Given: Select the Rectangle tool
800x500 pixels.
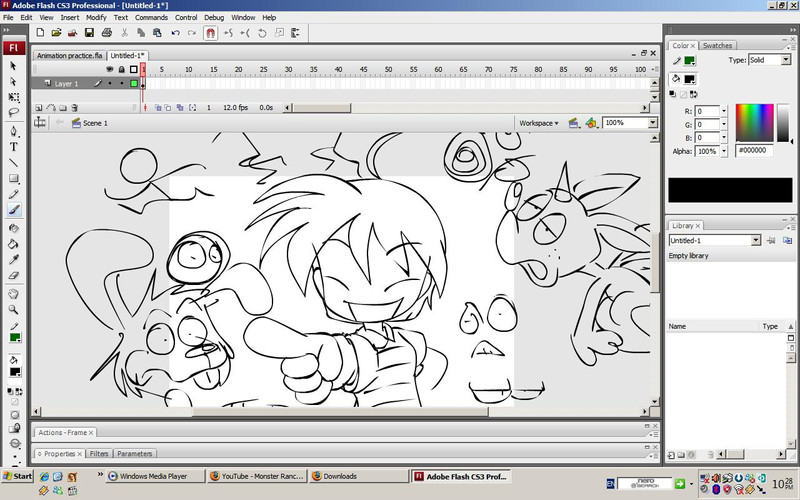Looking at the screenshot, I should click(x=13, y=179).
